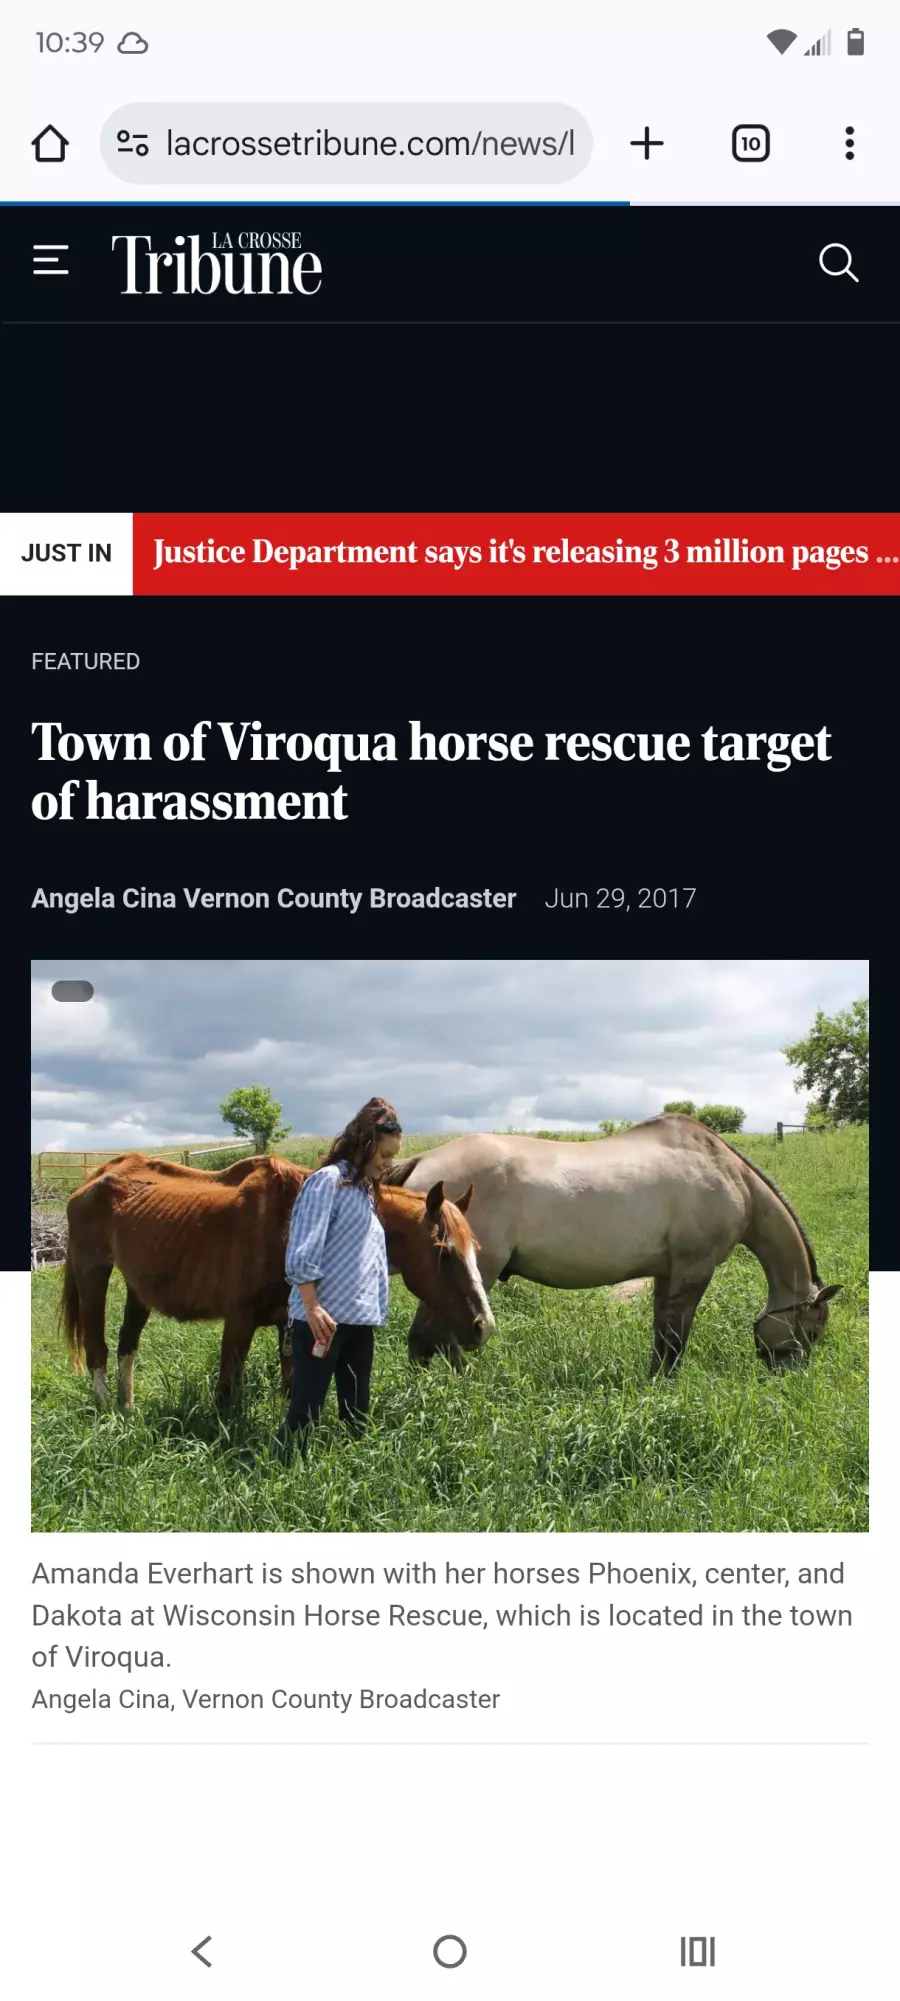Image resolution: width=900 pixels, height=2001 pixels.
Task: Open the horse rescue article photo
Action: click(450, 1245)
